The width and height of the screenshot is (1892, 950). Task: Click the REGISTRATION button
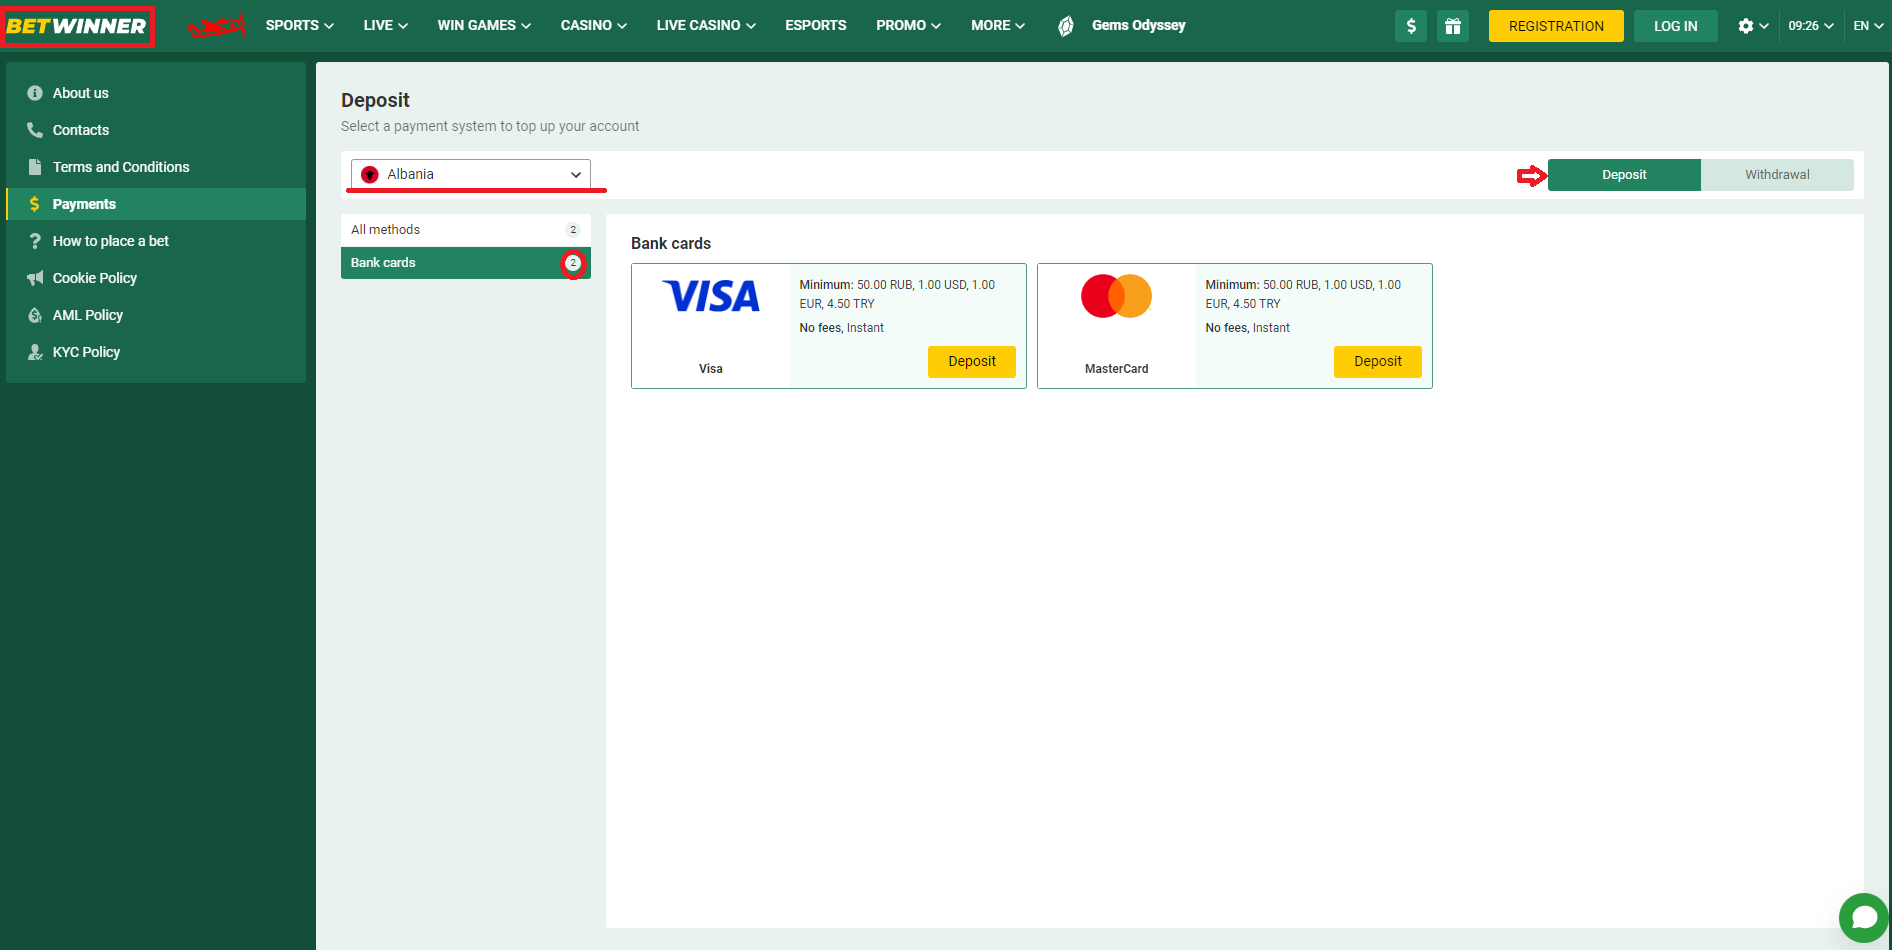point(1556,26)
